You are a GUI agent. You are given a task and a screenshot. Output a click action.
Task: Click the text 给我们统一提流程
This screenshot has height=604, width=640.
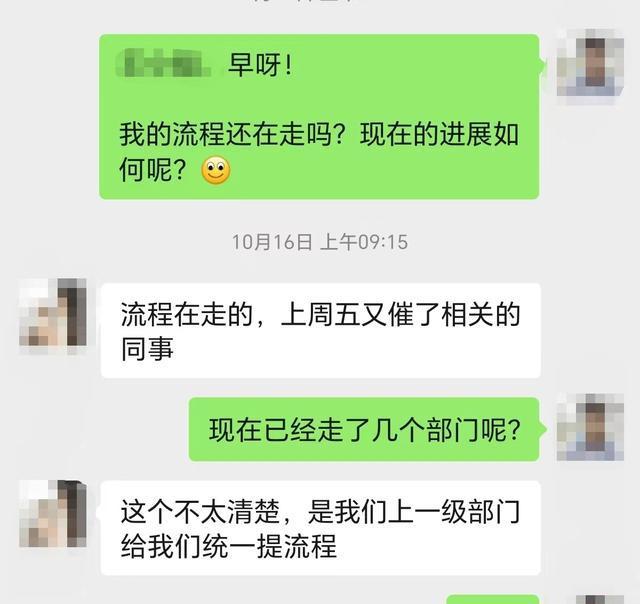point(229,546)
